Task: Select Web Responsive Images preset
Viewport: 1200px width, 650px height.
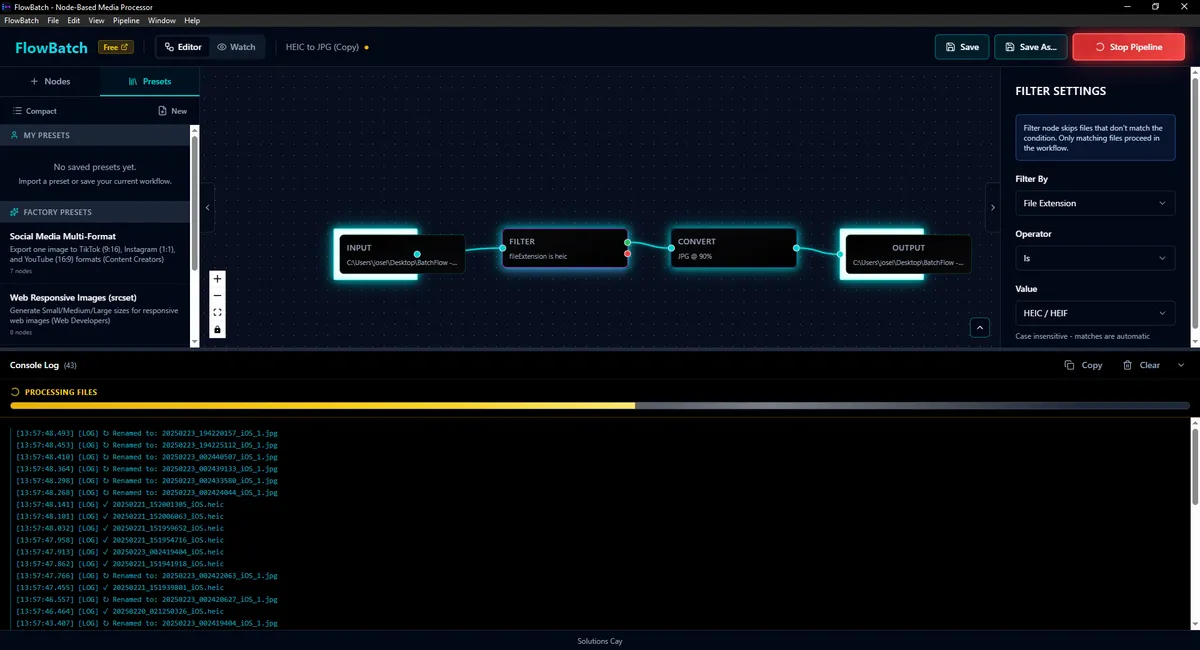Action: 95,314
